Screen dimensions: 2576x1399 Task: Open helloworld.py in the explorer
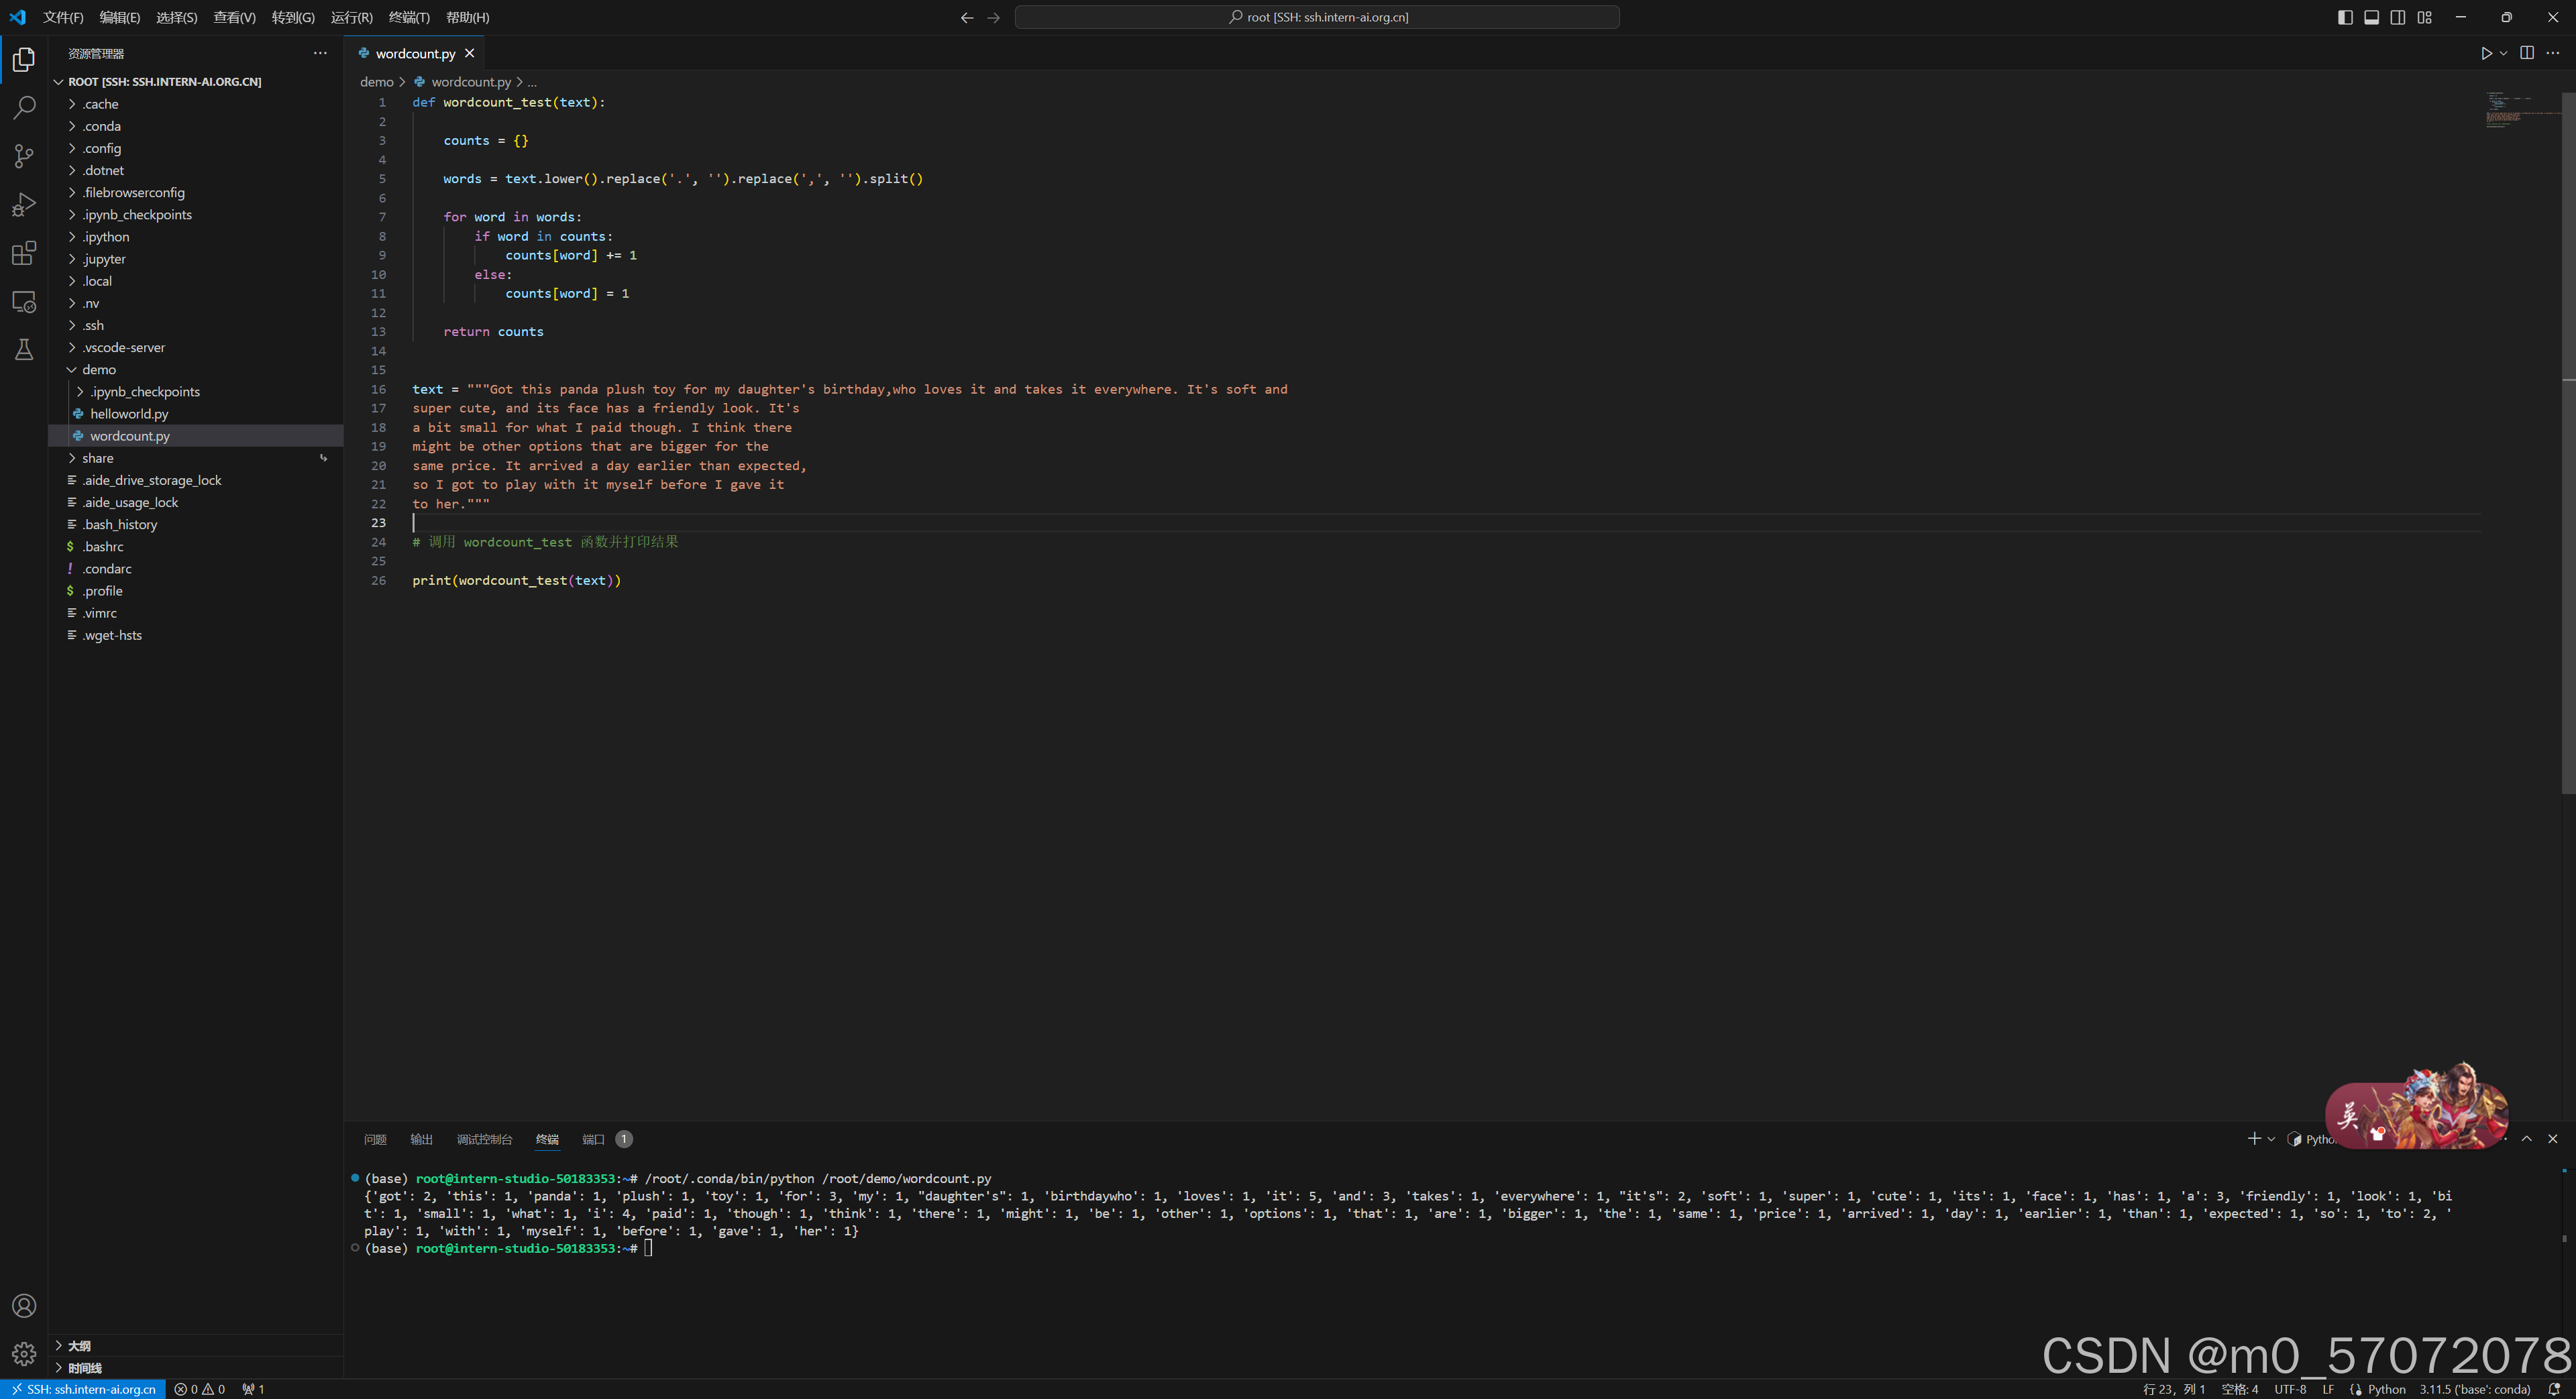[129, 414]
